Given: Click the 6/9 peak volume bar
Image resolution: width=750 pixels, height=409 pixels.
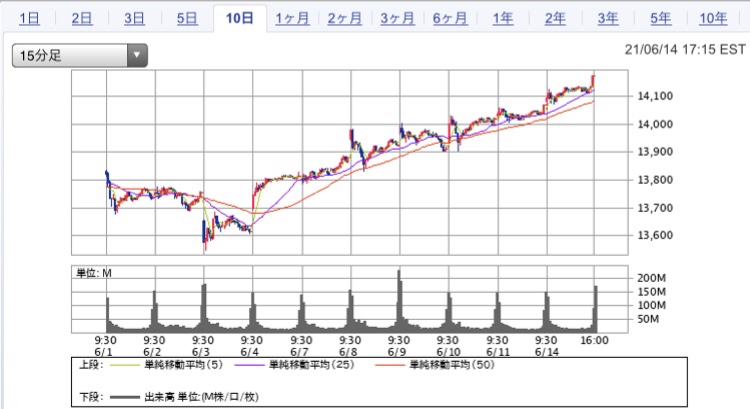Looking at the screenshot, I should [399, 300].
